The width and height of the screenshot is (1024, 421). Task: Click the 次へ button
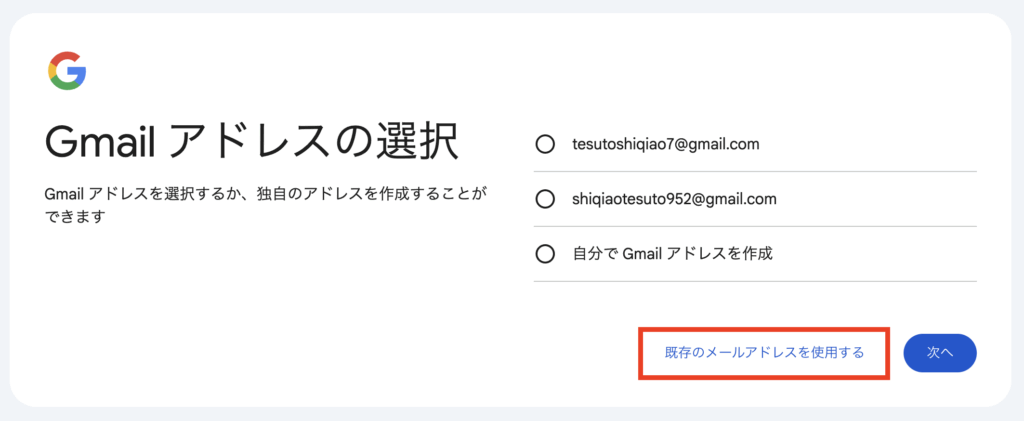[940, 353]
